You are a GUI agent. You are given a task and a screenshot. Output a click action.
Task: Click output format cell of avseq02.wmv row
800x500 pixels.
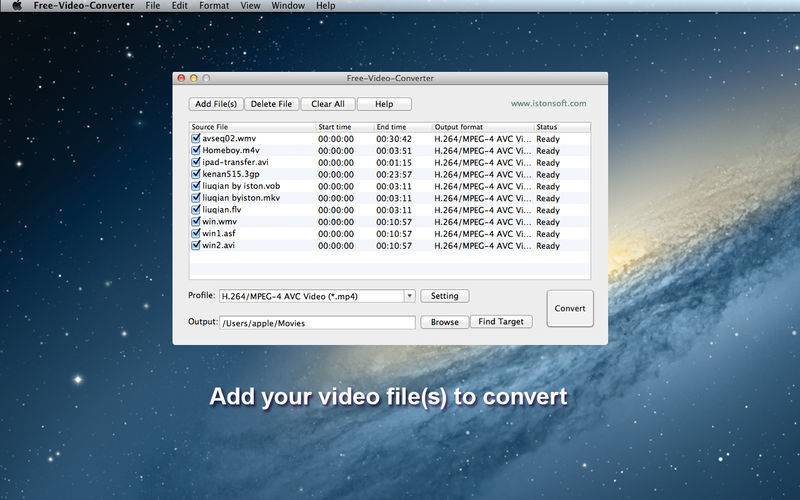coord(483,139)
